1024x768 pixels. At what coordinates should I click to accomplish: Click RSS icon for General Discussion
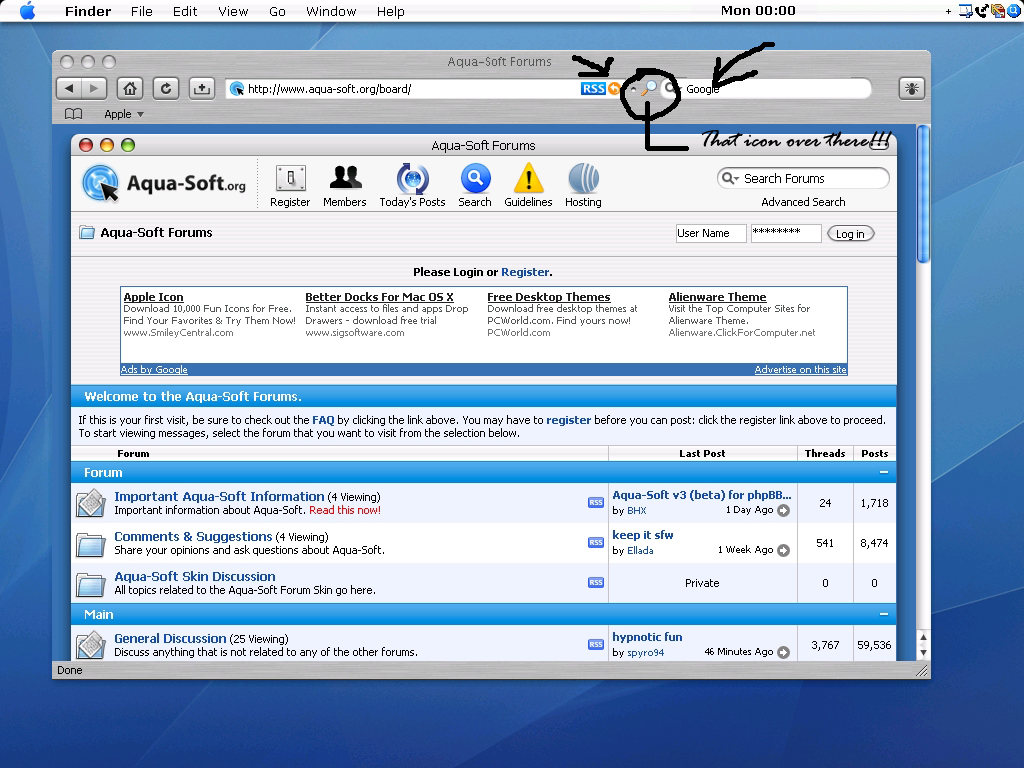point(596,645)
